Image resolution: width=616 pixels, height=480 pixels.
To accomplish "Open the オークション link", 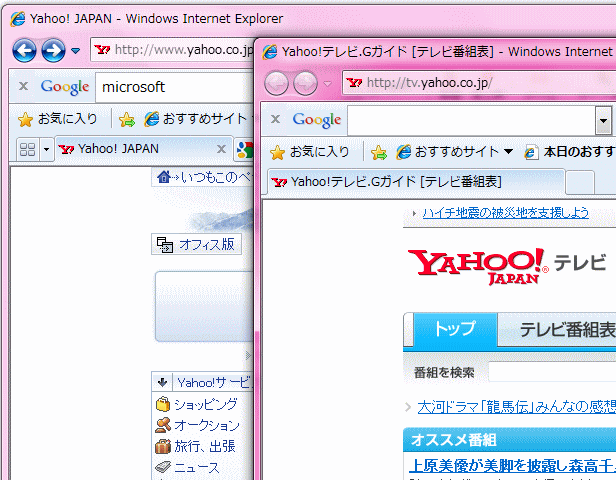I will pyautogui.click(x=207, y=425).
